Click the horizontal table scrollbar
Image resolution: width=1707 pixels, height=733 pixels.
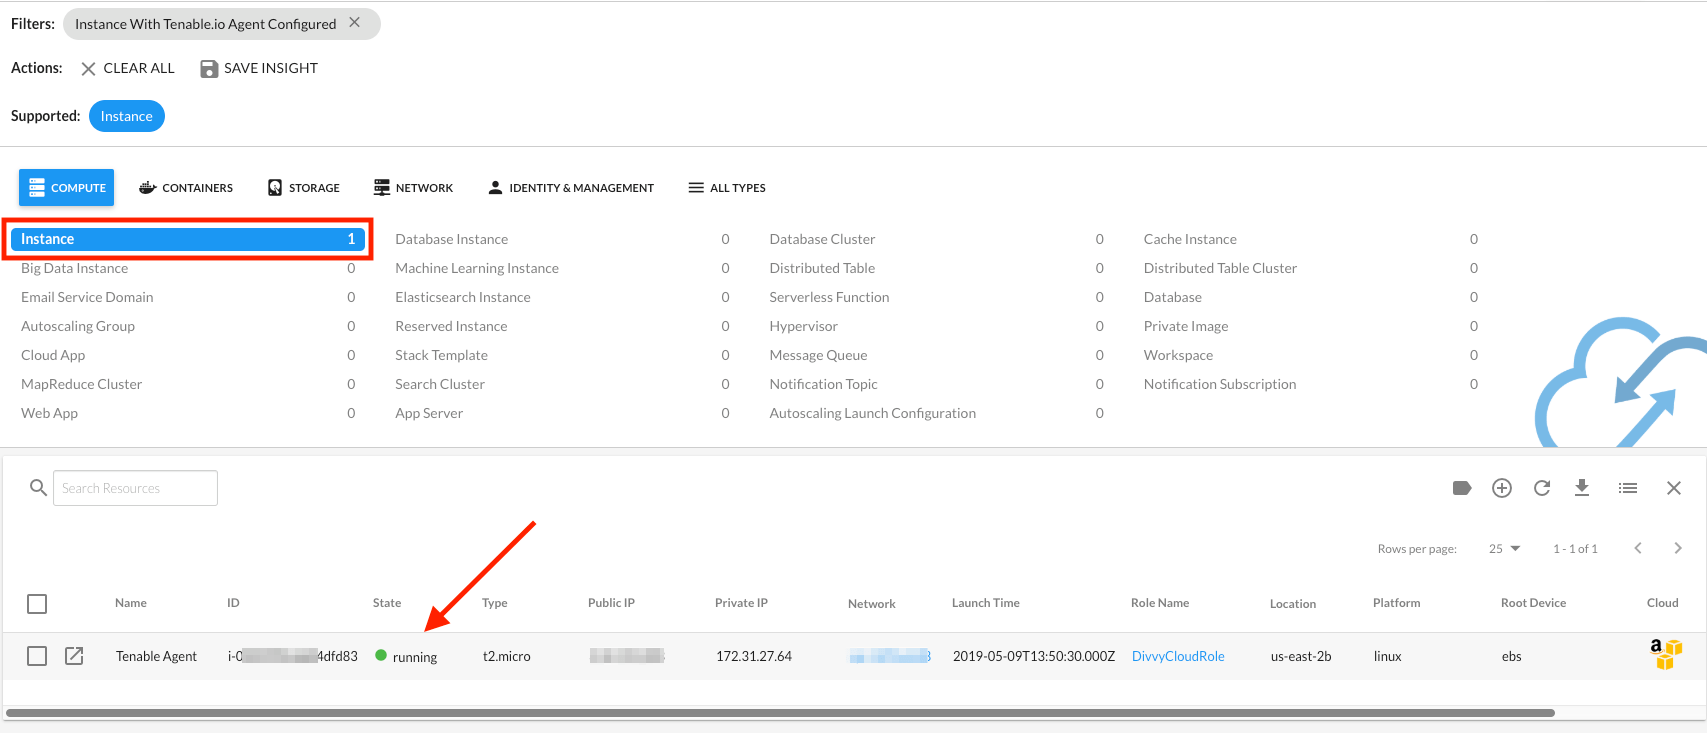pos(780,713)
